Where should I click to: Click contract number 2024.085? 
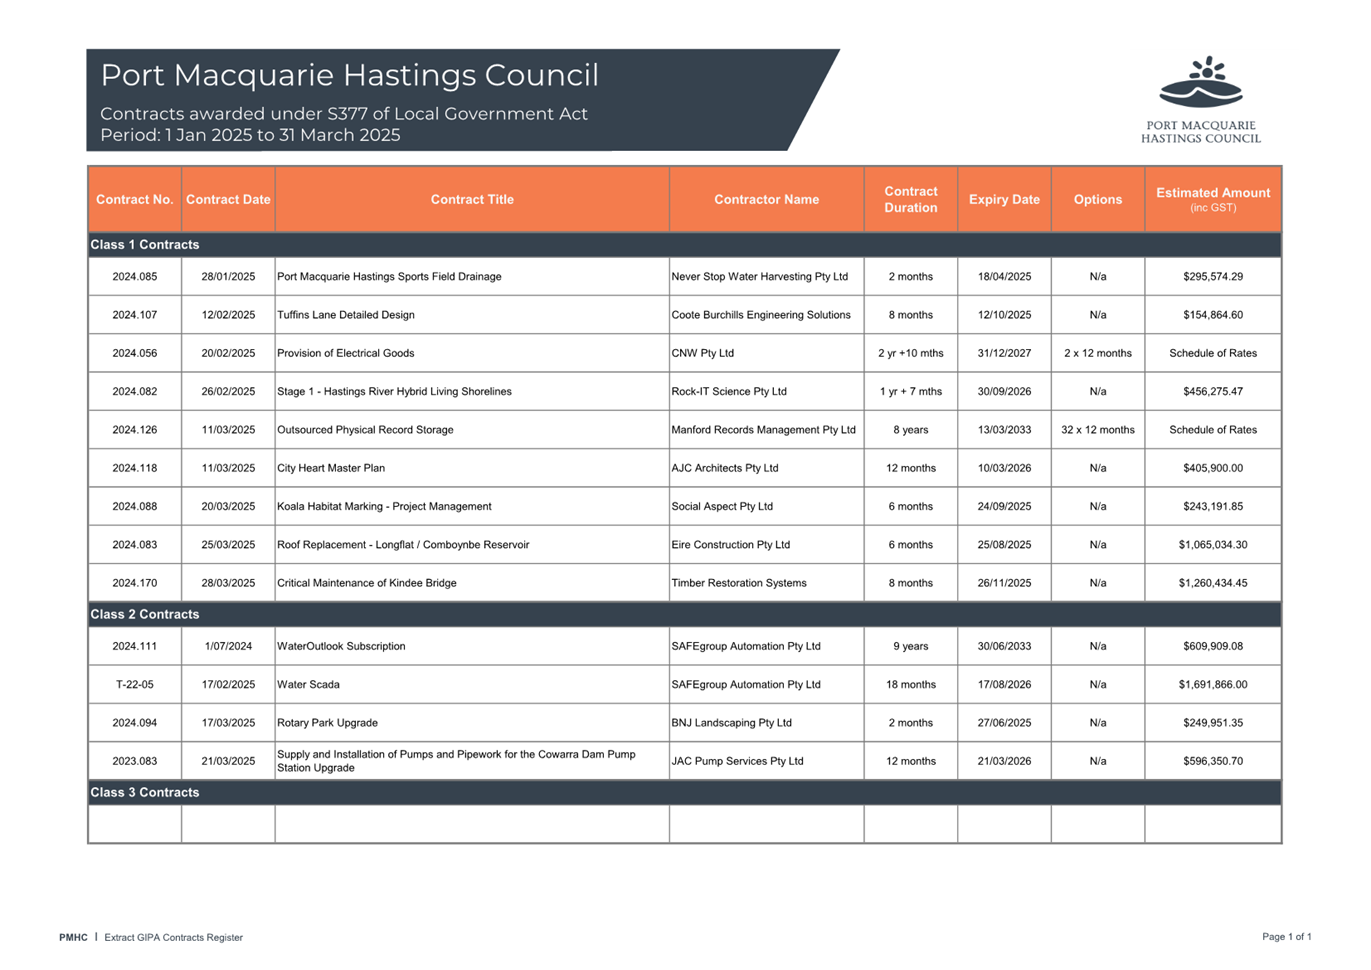pyautogui.click(x=135, y=277)
